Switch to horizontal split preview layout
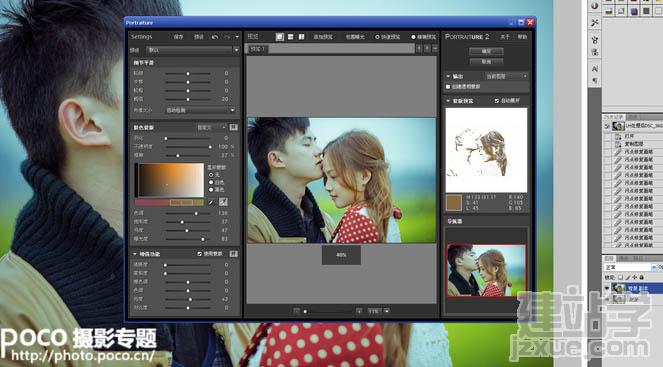 290,37
